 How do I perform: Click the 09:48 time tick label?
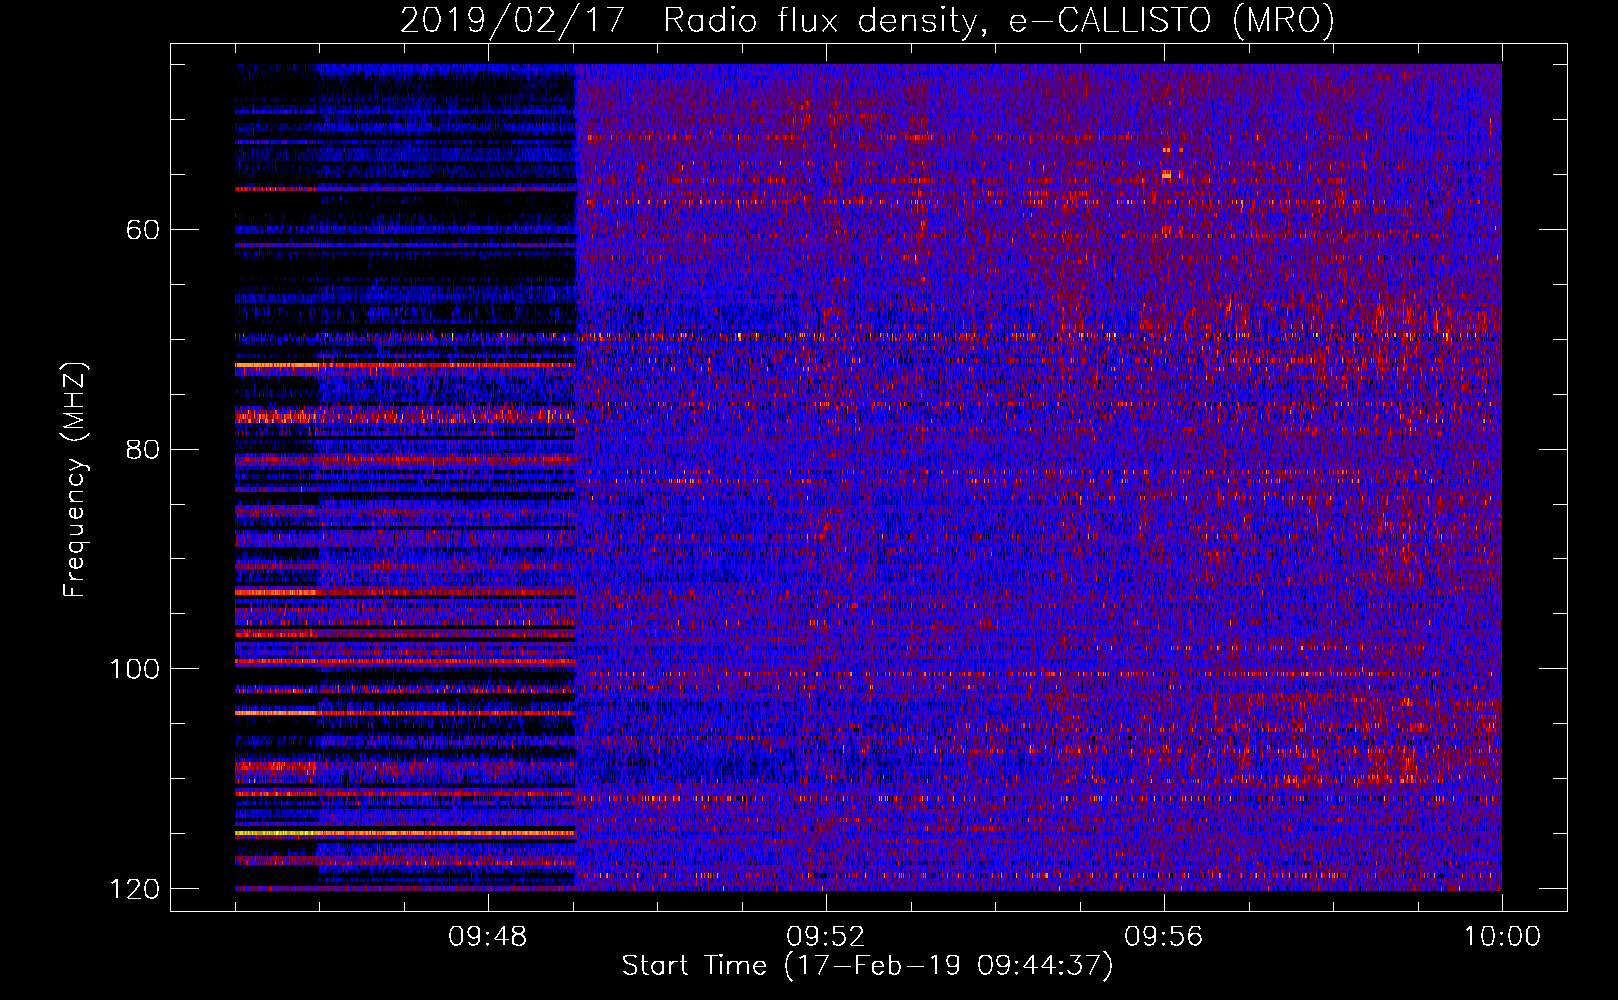[488, 937]
